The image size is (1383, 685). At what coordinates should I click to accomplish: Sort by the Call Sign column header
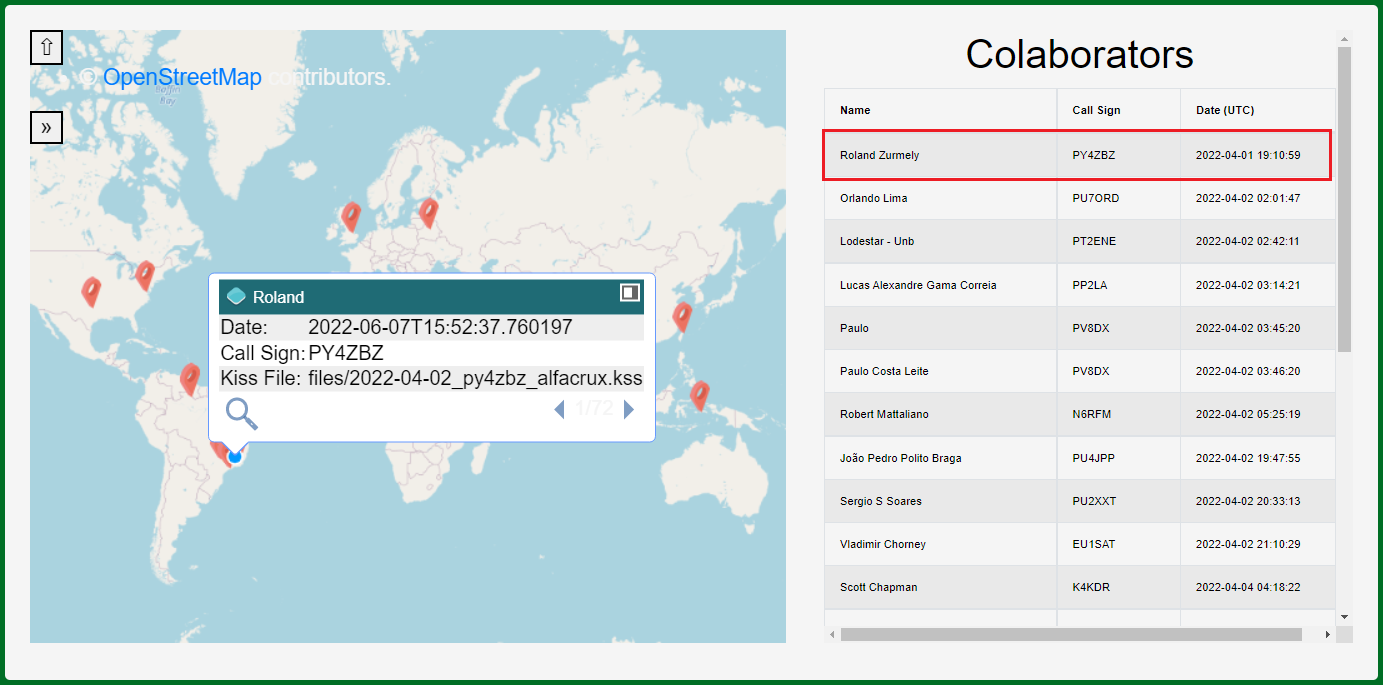[1096, 110]
